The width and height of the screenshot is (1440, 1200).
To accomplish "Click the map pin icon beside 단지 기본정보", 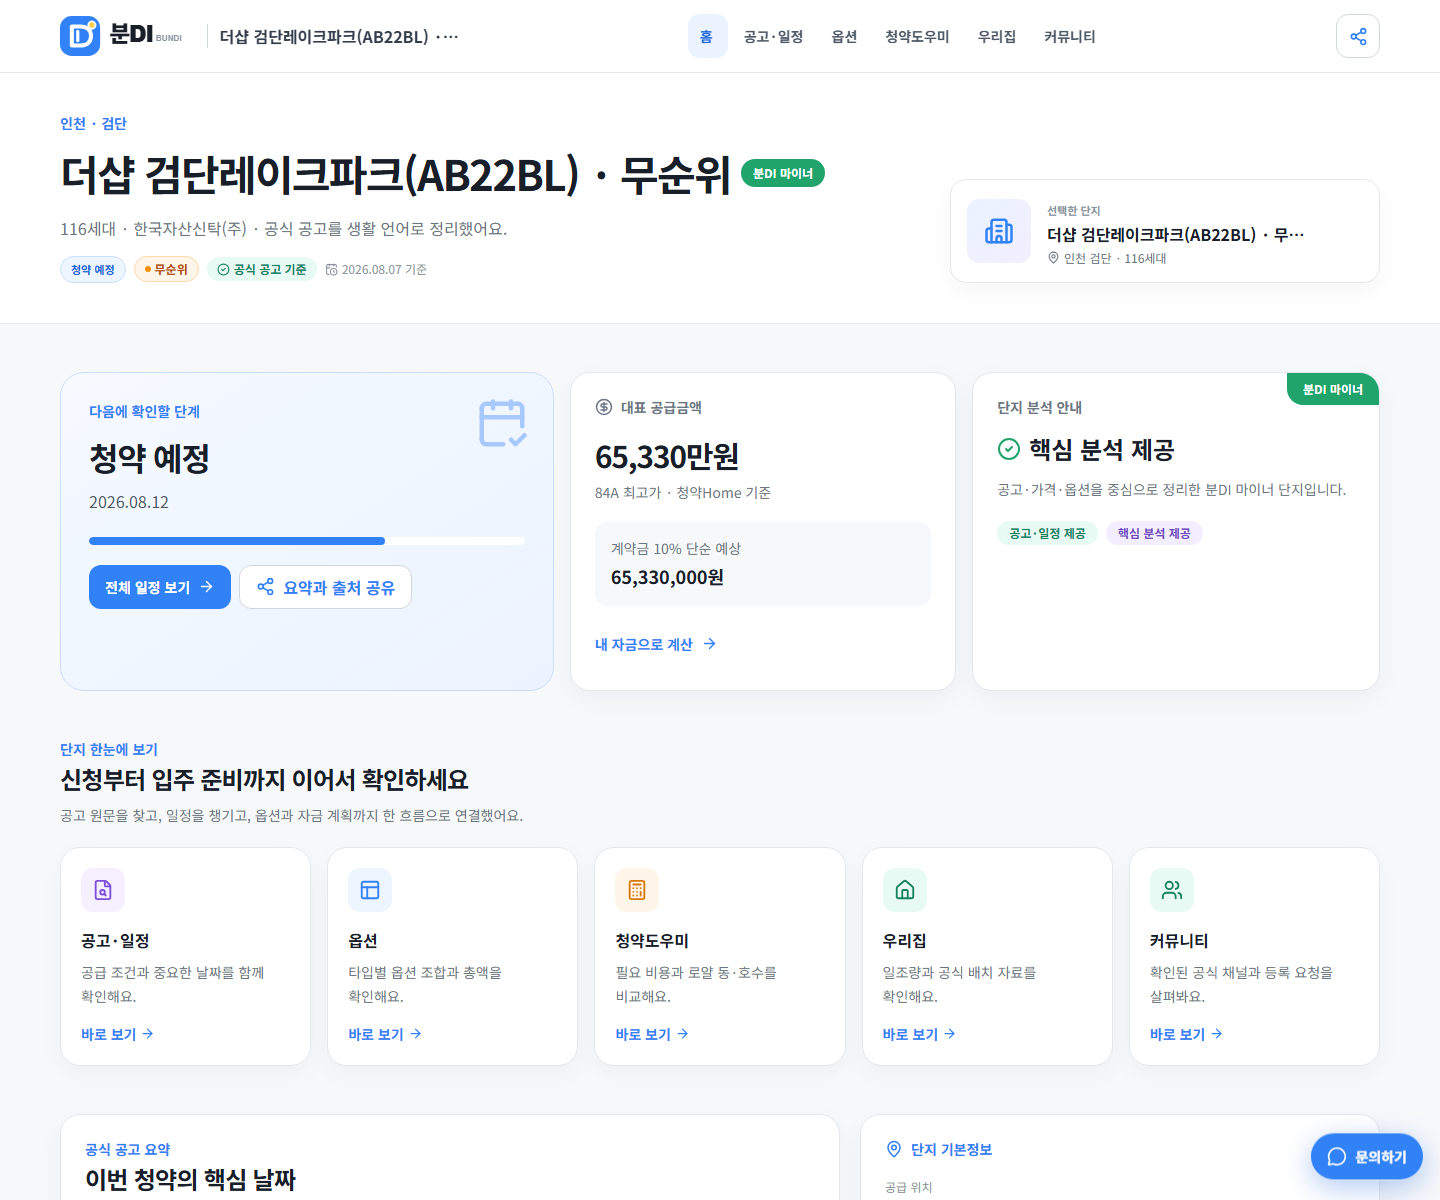I will [x=894, y=1149].
